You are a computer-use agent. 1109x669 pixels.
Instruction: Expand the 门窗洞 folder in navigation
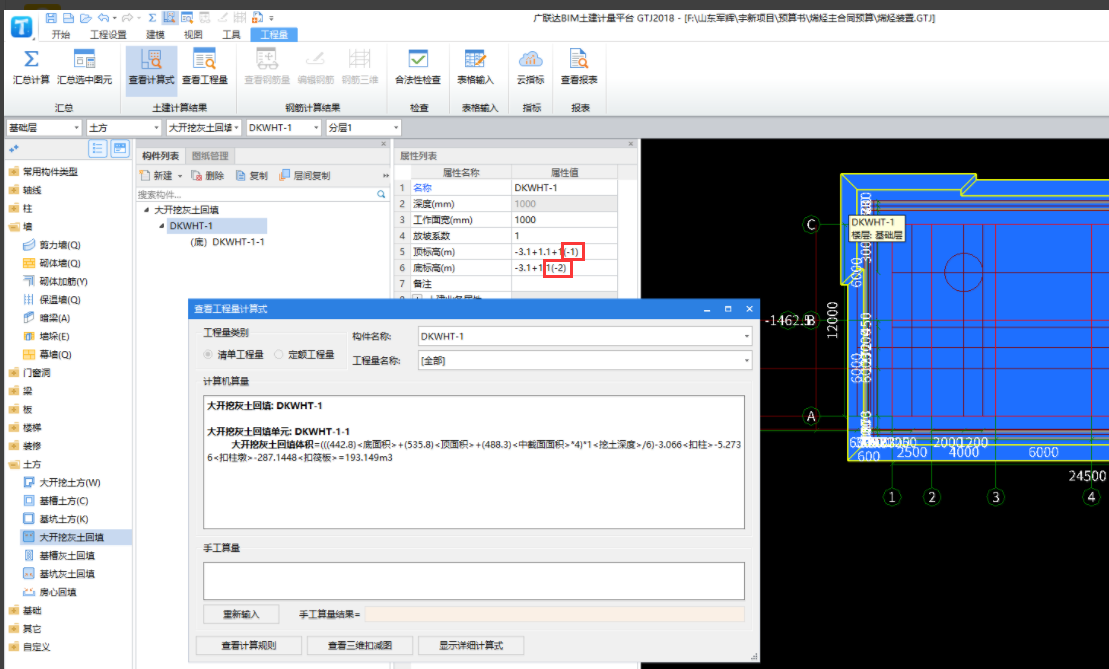tap(13, 373)
